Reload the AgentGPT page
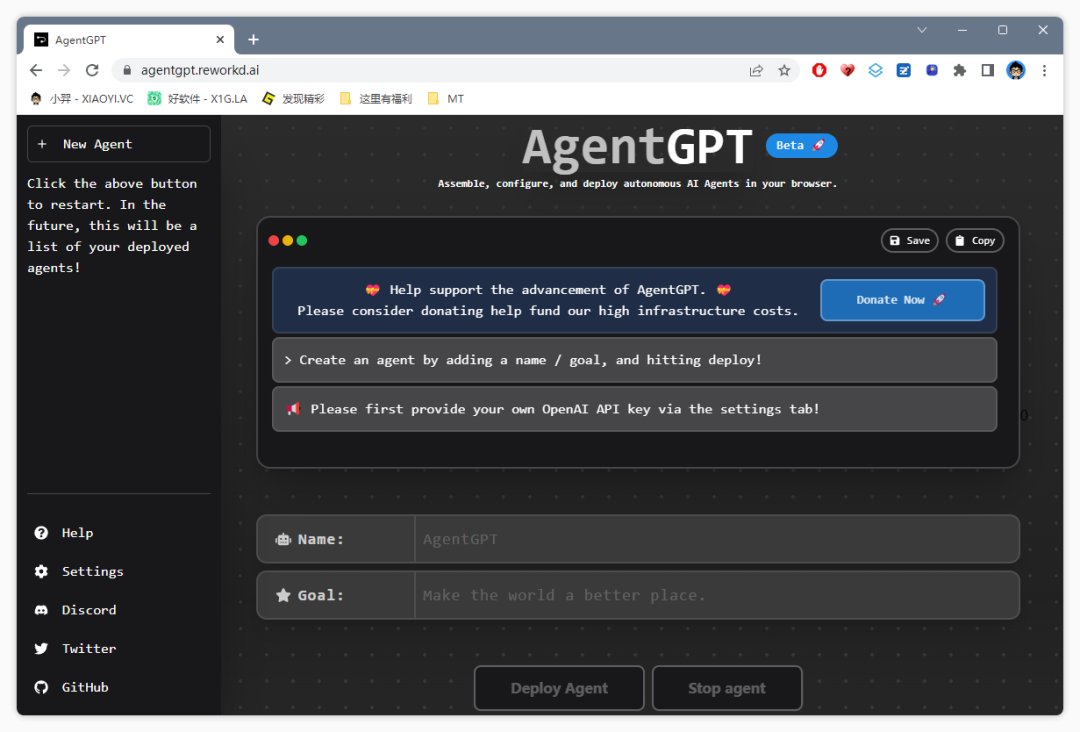The image size is (1080, 732). [x=92, y=70]
